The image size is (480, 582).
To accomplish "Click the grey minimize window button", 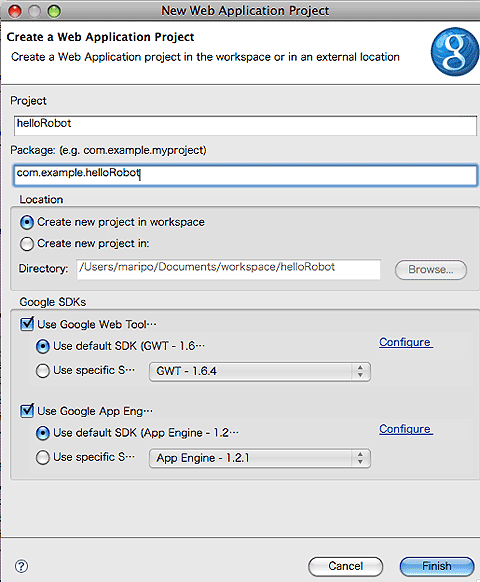I will pos(35,11).
